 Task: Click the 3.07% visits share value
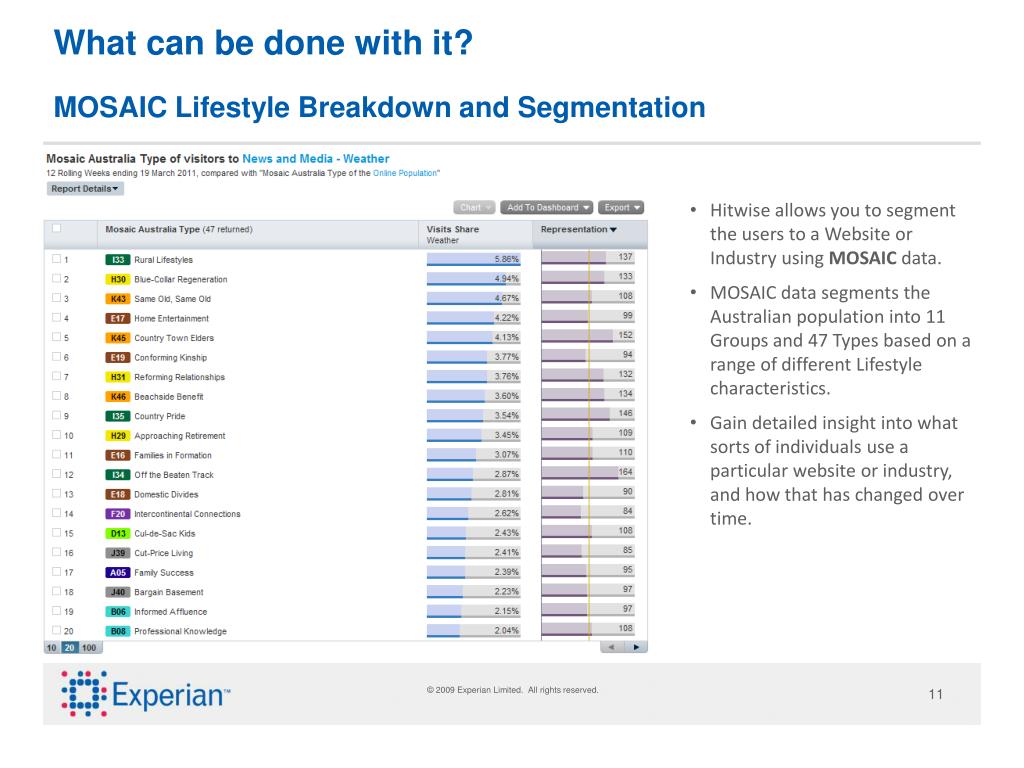coord(506,455)
